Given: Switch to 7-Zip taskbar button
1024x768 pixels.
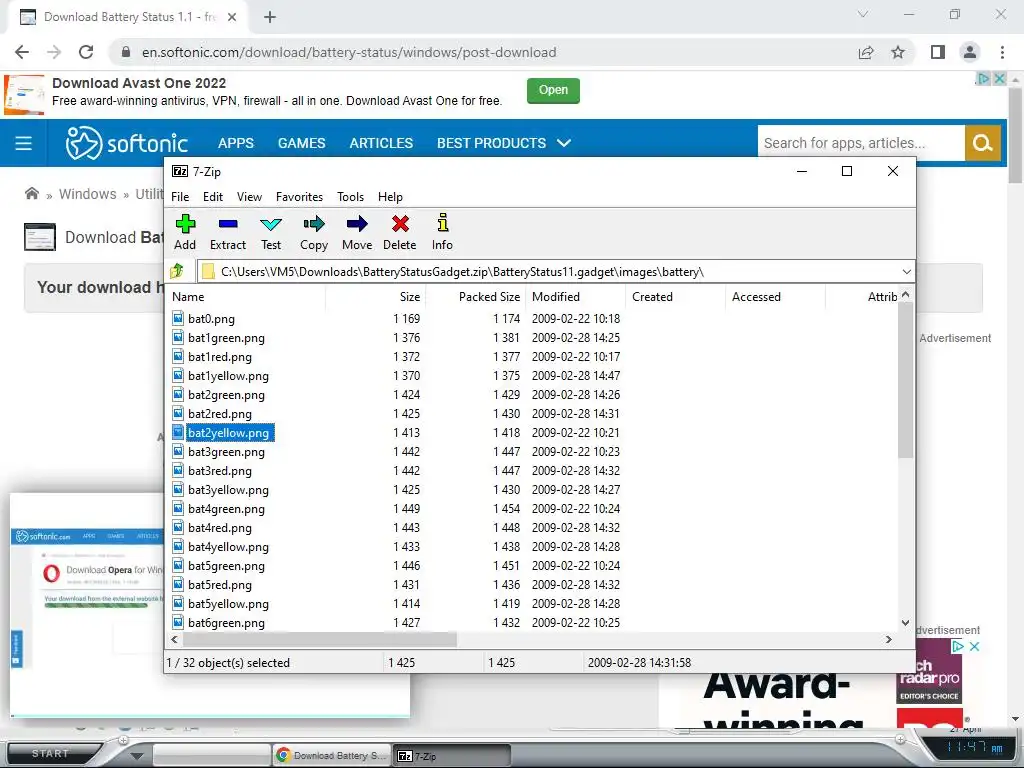Looking at the screenshot, I should 453,756.
